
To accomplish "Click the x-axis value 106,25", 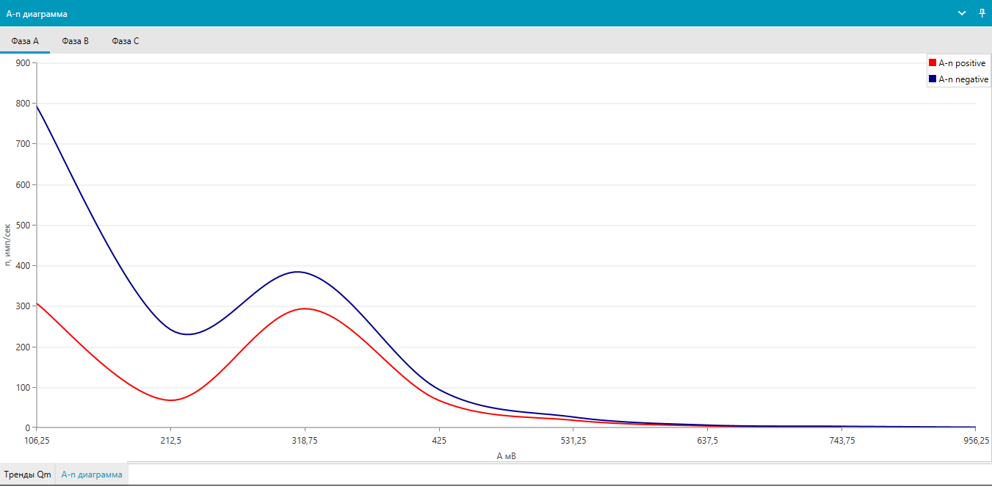I will 38,441.
